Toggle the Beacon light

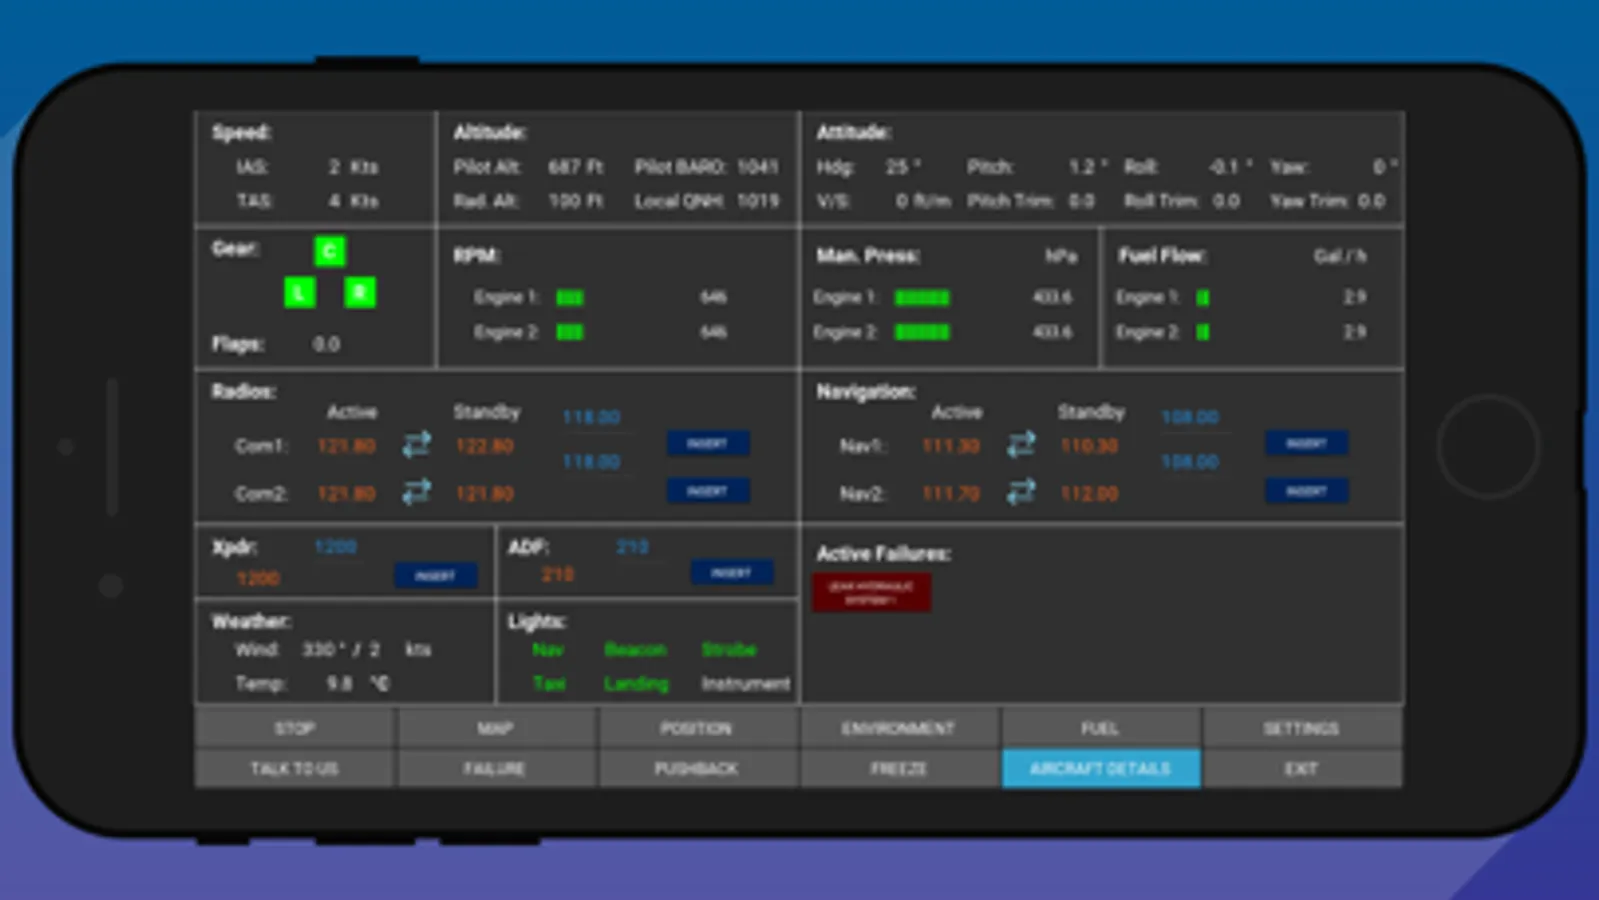[635, 650]
